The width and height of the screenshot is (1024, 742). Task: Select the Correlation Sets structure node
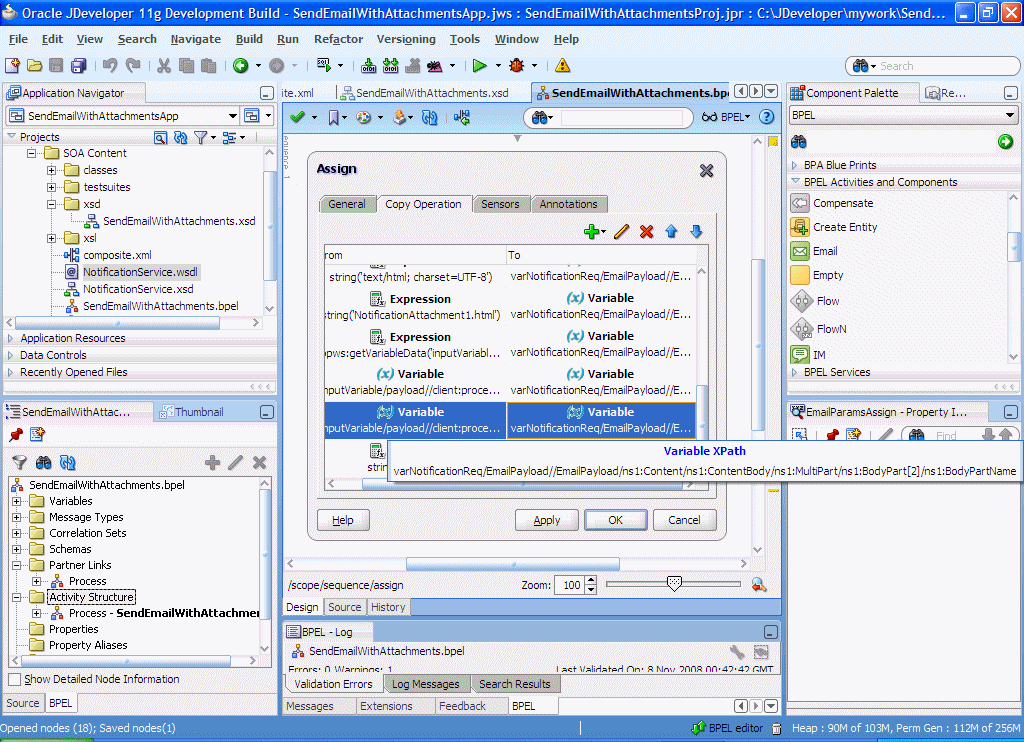click(x=88, y=533)
